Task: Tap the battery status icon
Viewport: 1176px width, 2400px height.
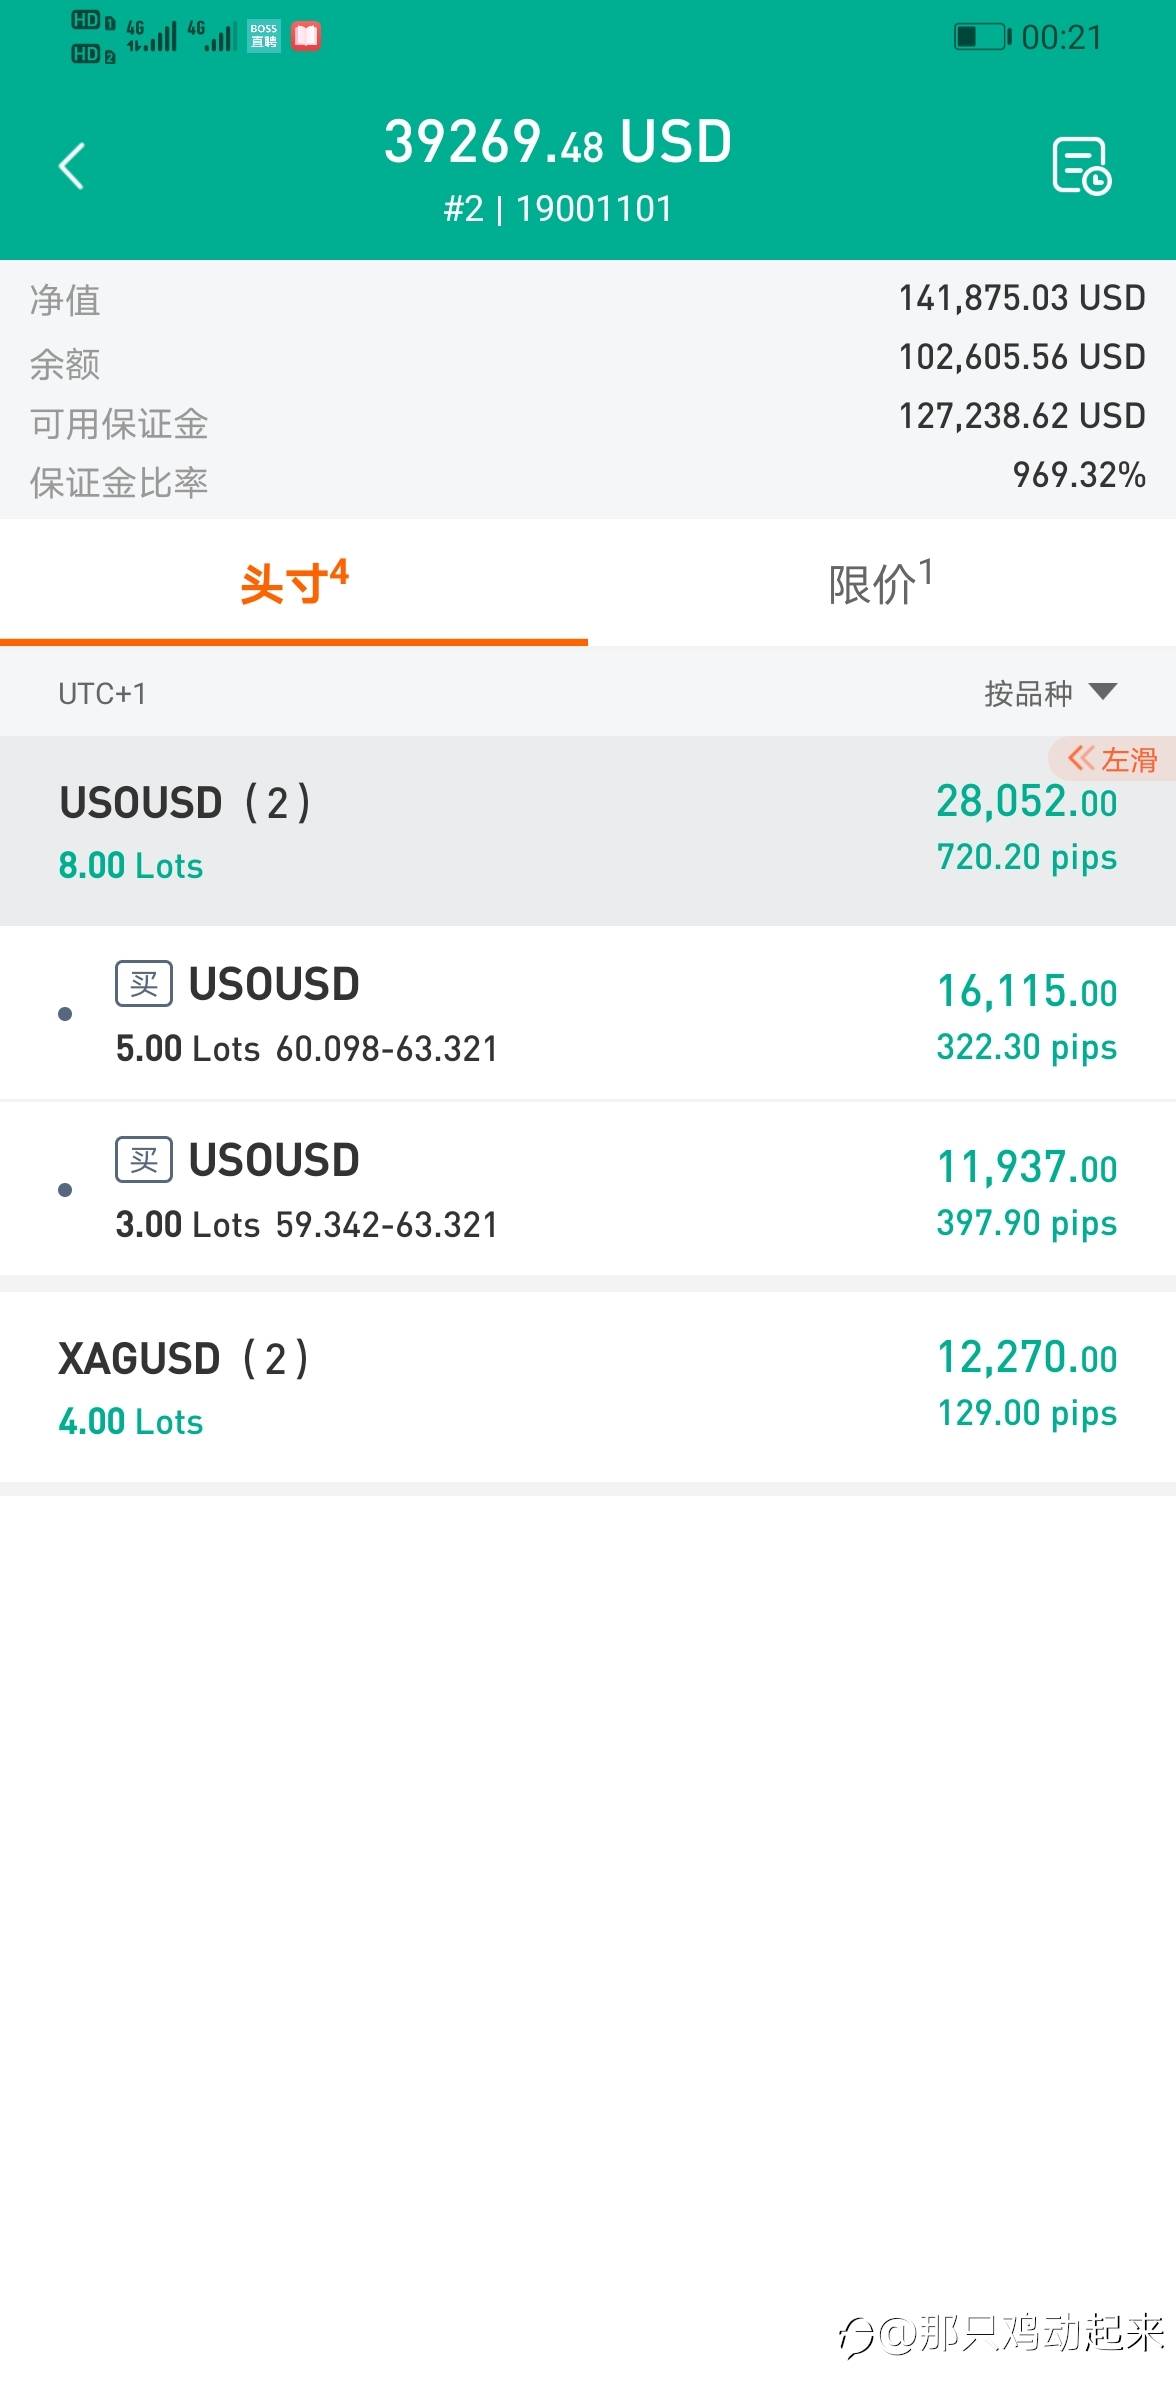Action: 981,37
